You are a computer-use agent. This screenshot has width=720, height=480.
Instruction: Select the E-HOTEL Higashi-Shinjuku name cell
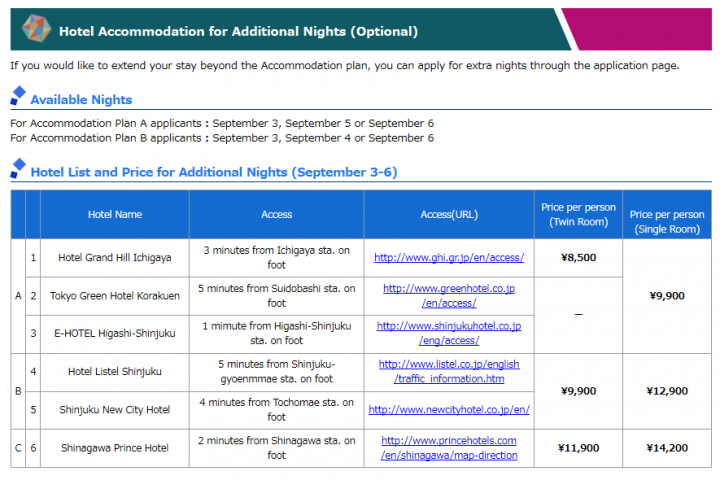point(115,333)
